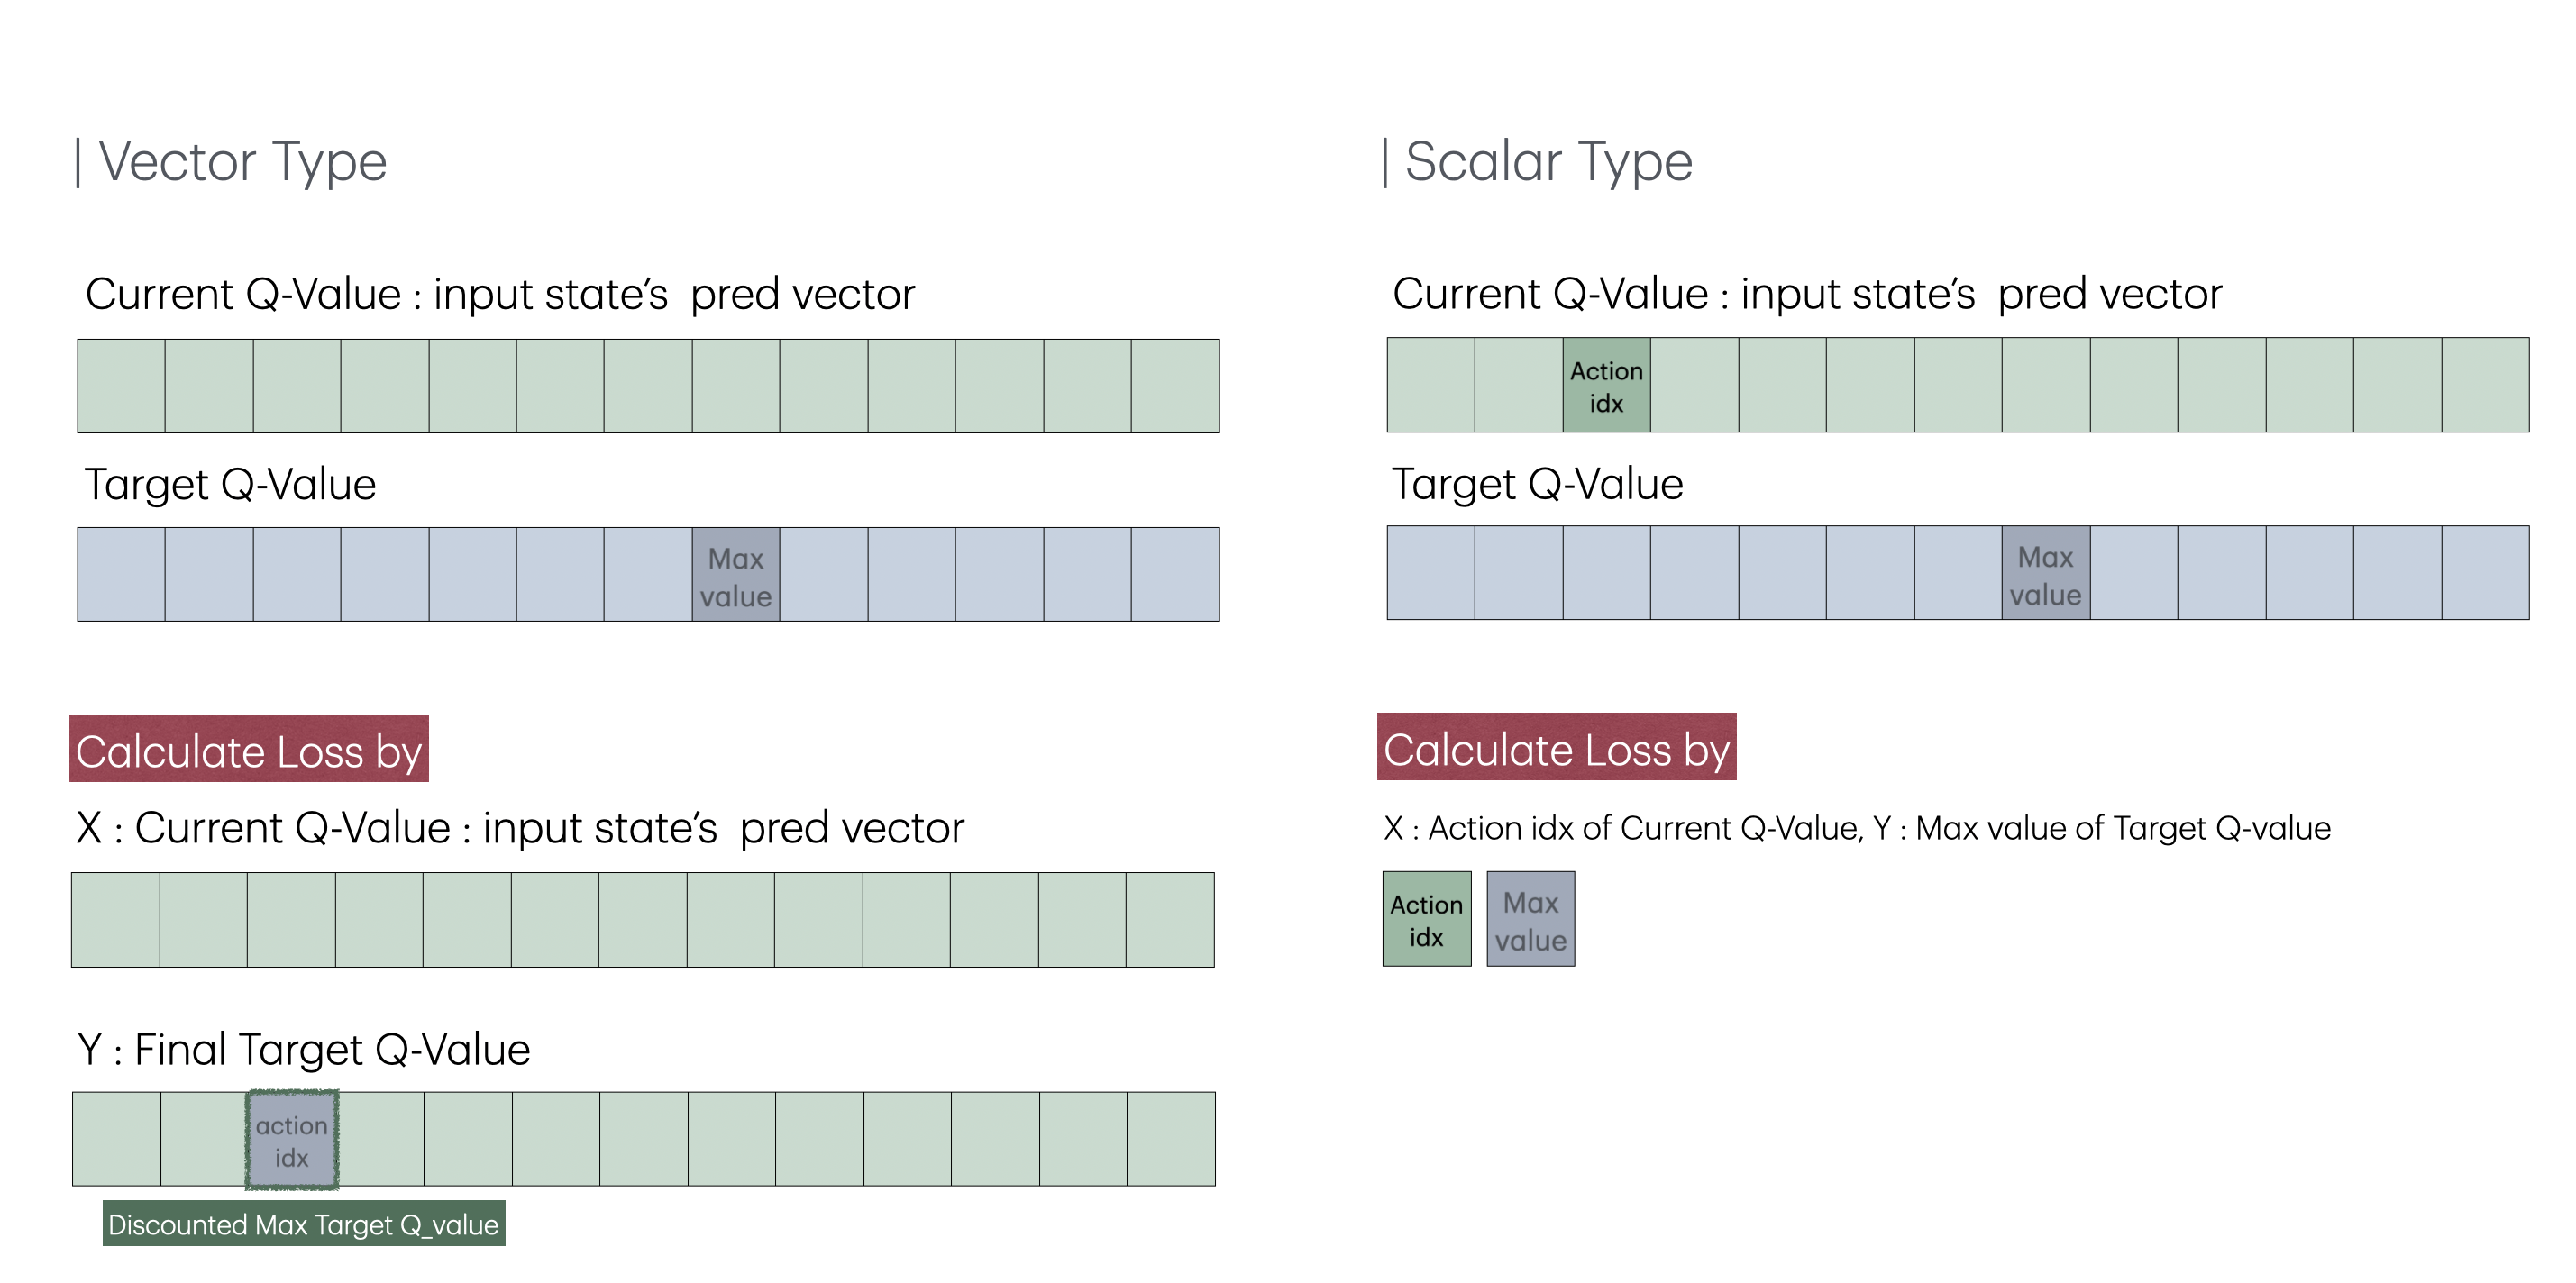Click the X : Current Q-Value label in loss section
The image size is (2576, 1283).
[520, 829]
